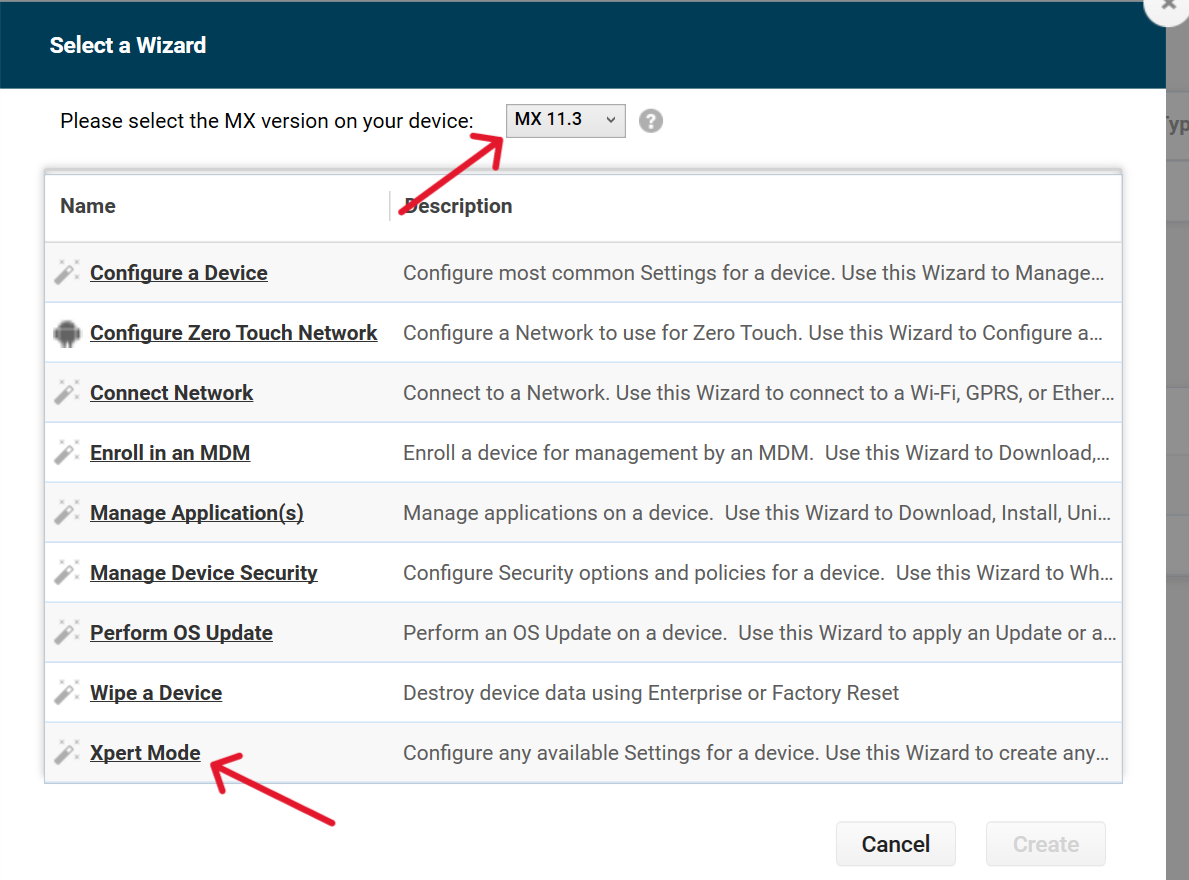Select the Configure a Device wizard
The height and width of the screenshot is (880, 1189).
click(x=179, y=273)
